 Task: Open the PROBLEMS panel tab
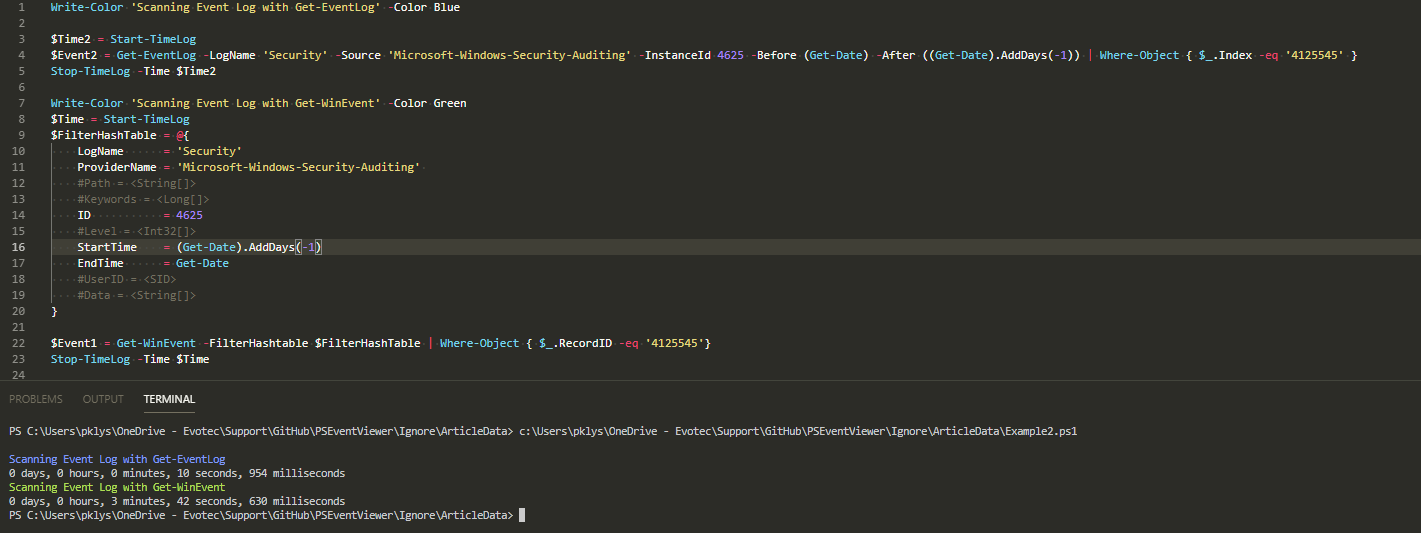(35, 399)
